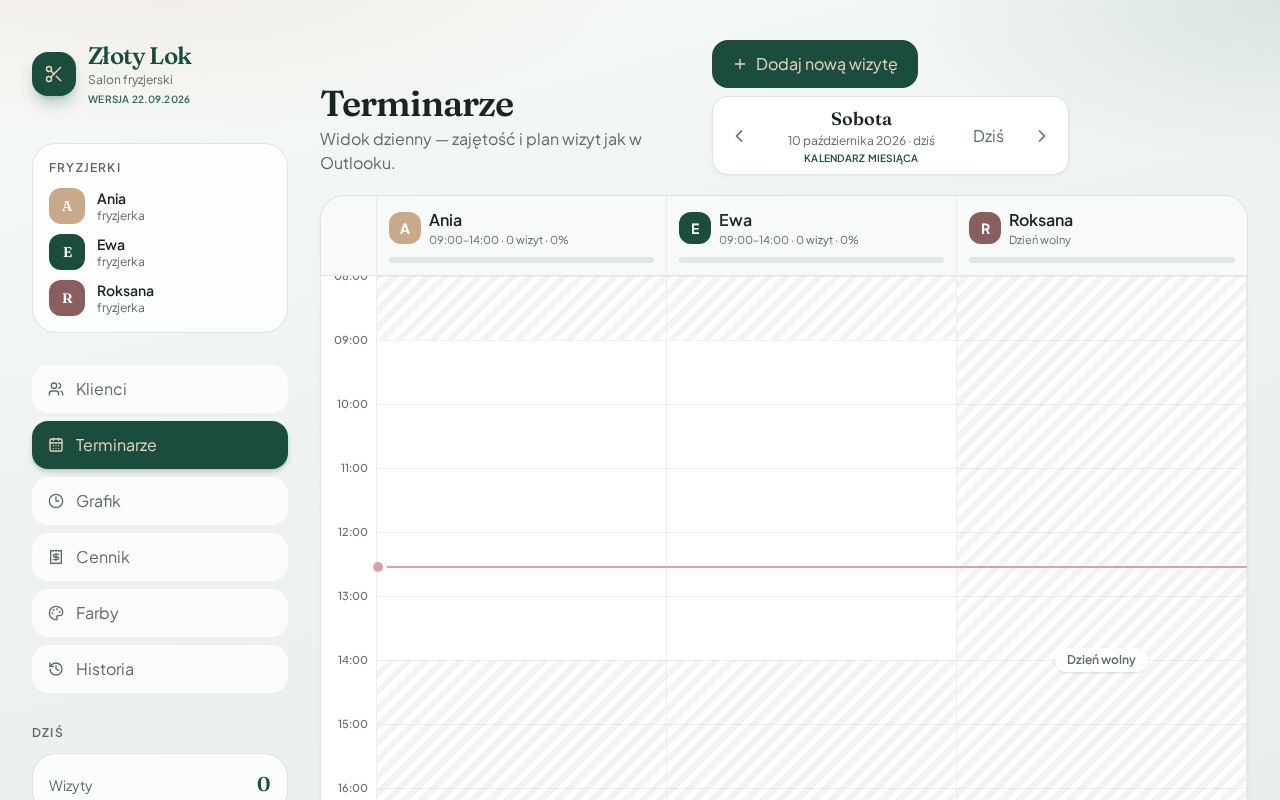Image resolution: width=1280 pixels, height=800 pixels.
Task: Click the scissors salon logo icon
Action: (54, 74)
